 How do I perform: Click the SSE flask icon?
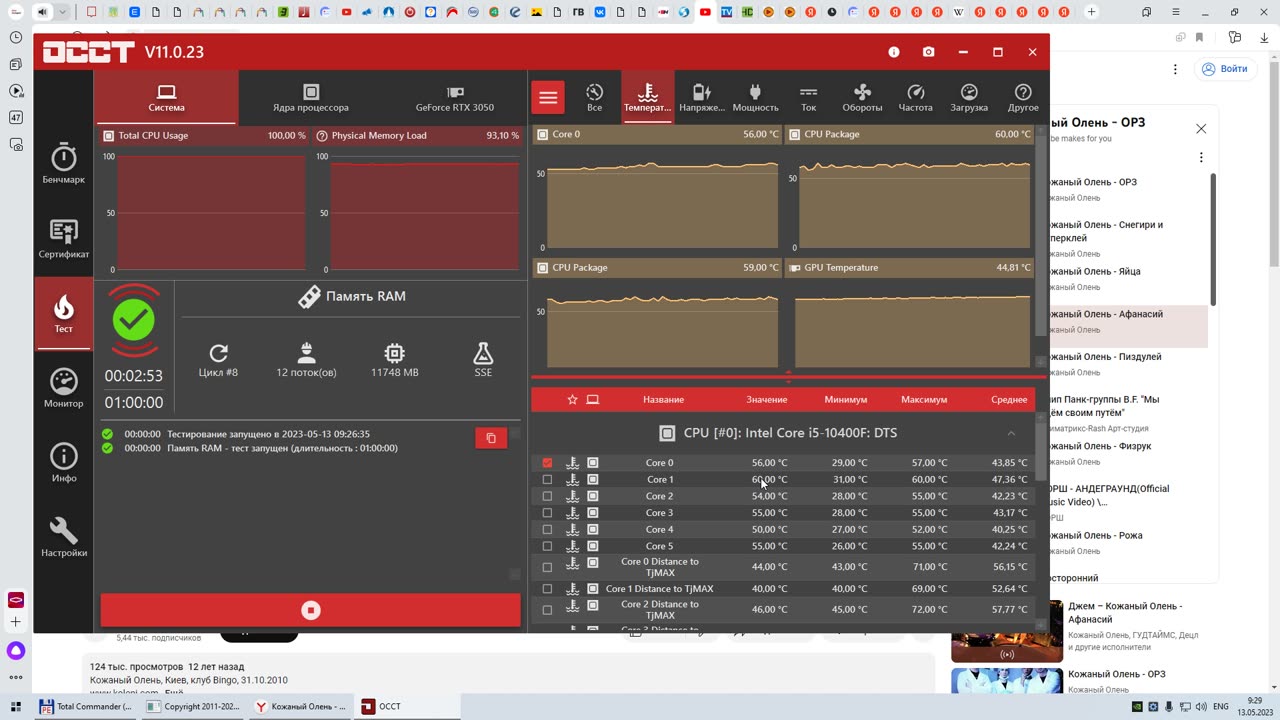click(483, 353)
